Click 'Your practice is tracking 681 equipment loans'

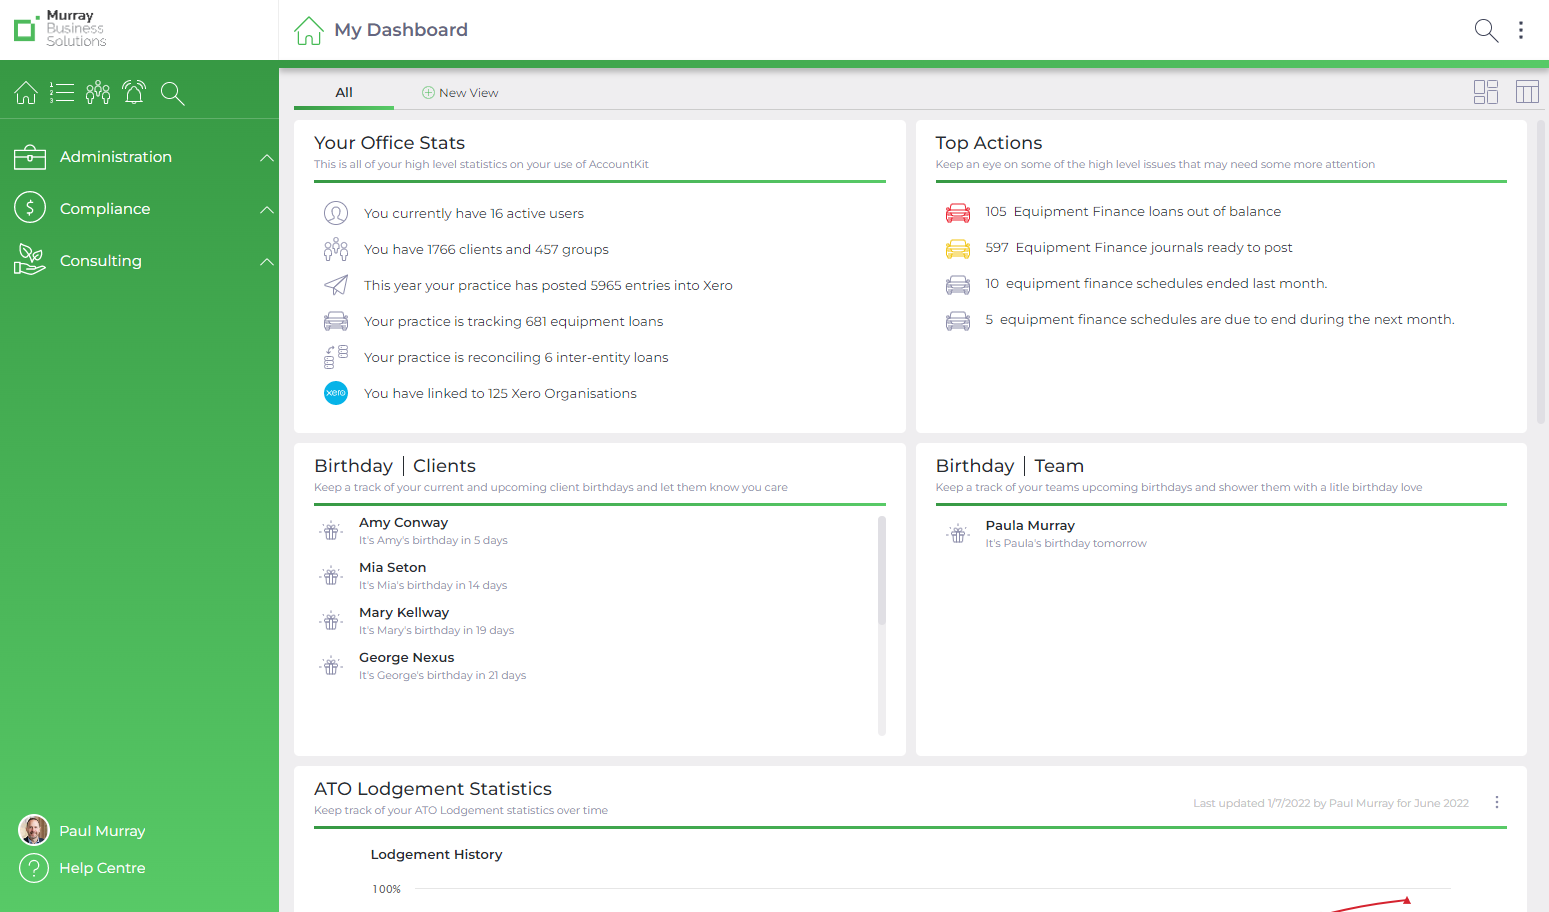(513, 321)
